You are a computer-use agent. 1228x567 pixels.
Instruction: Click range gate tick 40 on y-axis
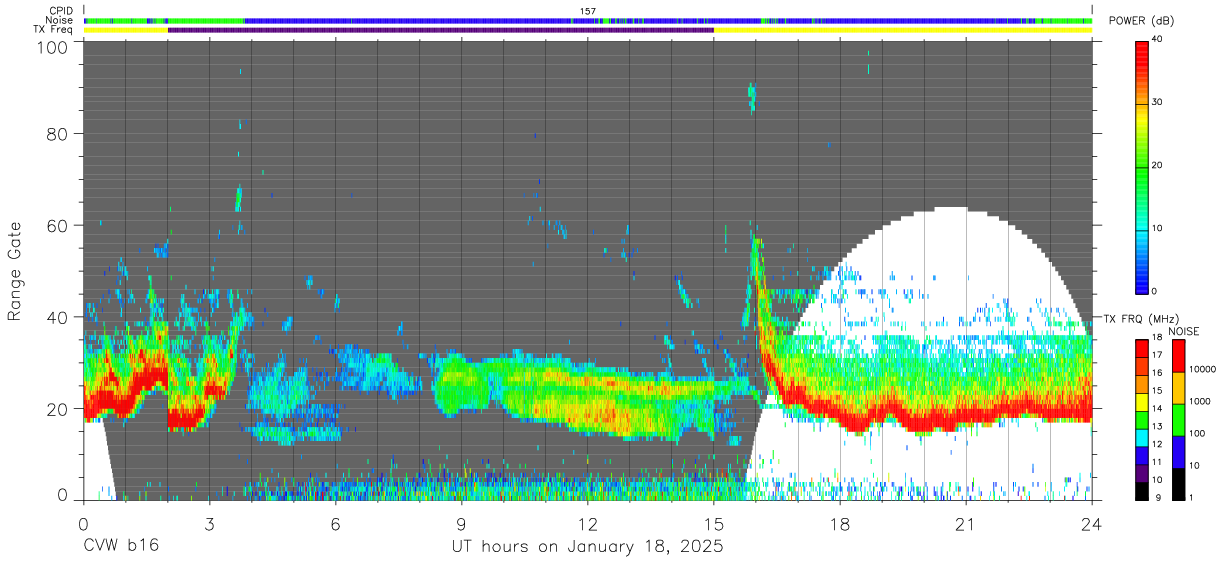(x=57, y=317)
